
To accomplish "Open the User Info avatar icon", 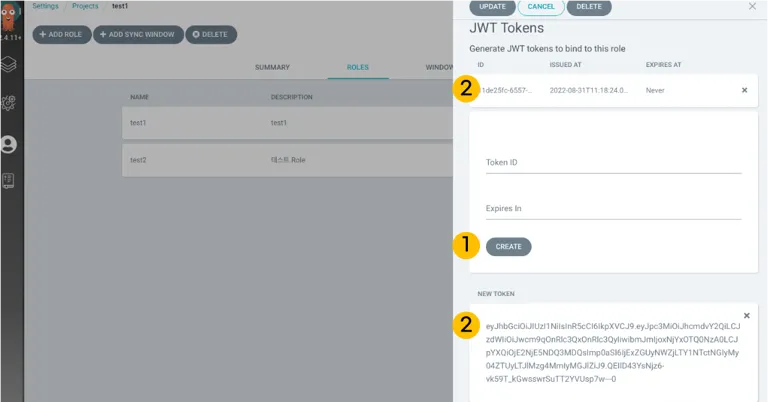I will tap(8, 144).
